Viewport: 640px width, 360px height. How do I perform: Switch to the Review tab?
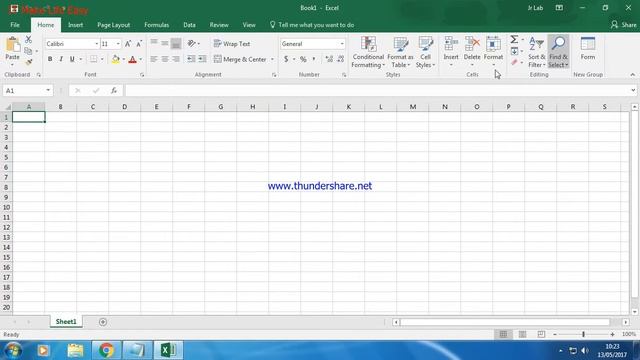219,25
